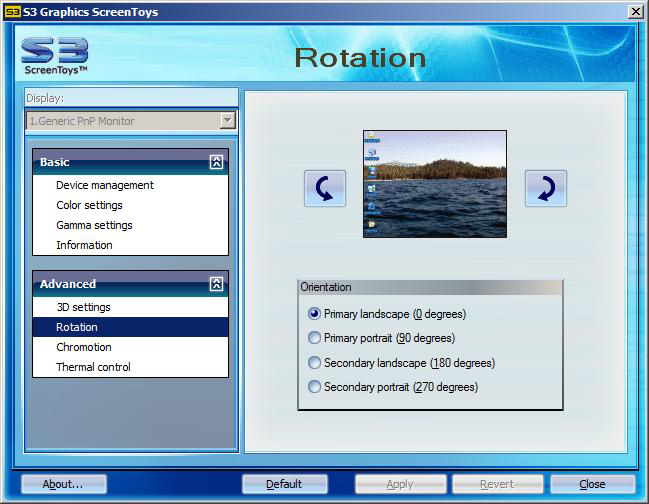Screen dimensions: 649x504
Task: Click the desktop preview thumbnail
Action: coord(434,184)
